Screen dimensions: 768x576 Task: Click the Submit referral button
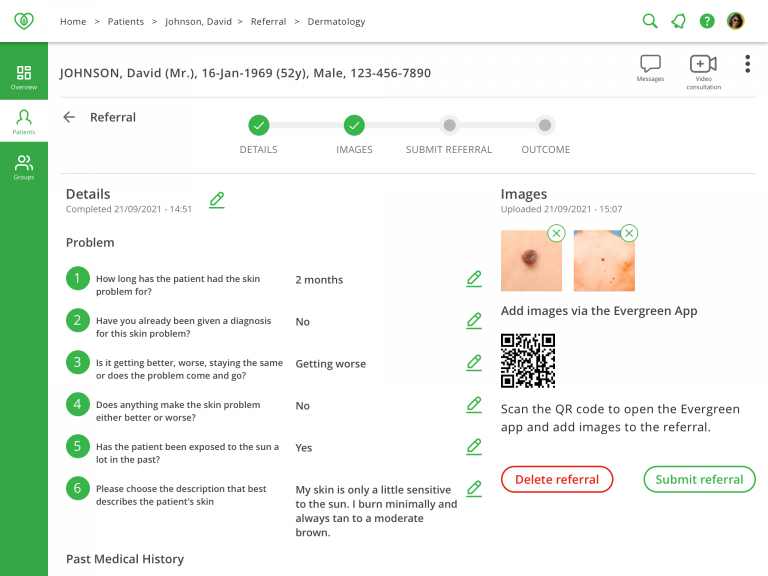pyautogui.click(x=699, y=479)
